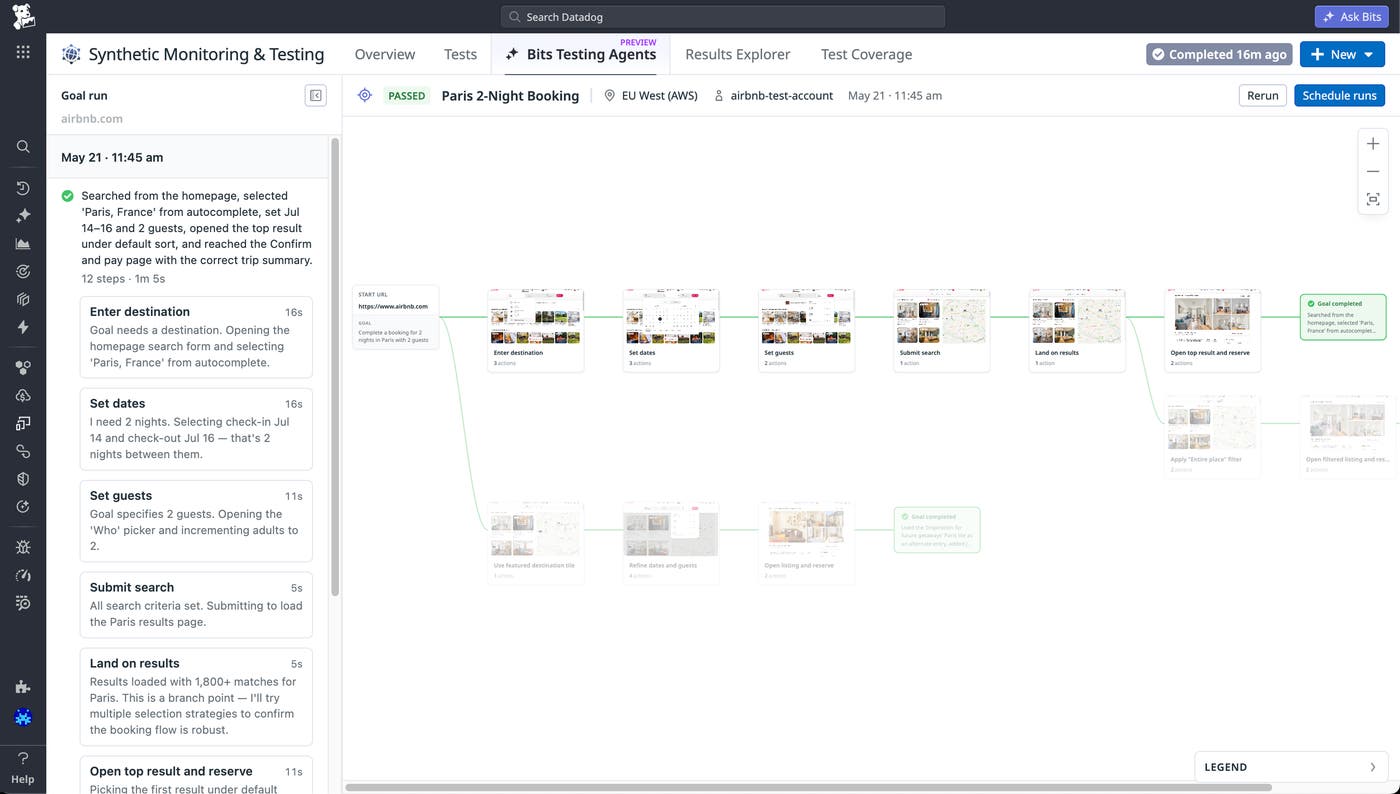Open the Enter destination step card in sidebar

(x=196, y=337)
